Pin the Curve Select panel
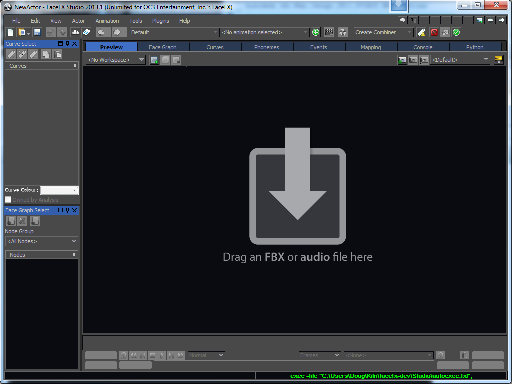512x385 pixels. tap(67, 44)
